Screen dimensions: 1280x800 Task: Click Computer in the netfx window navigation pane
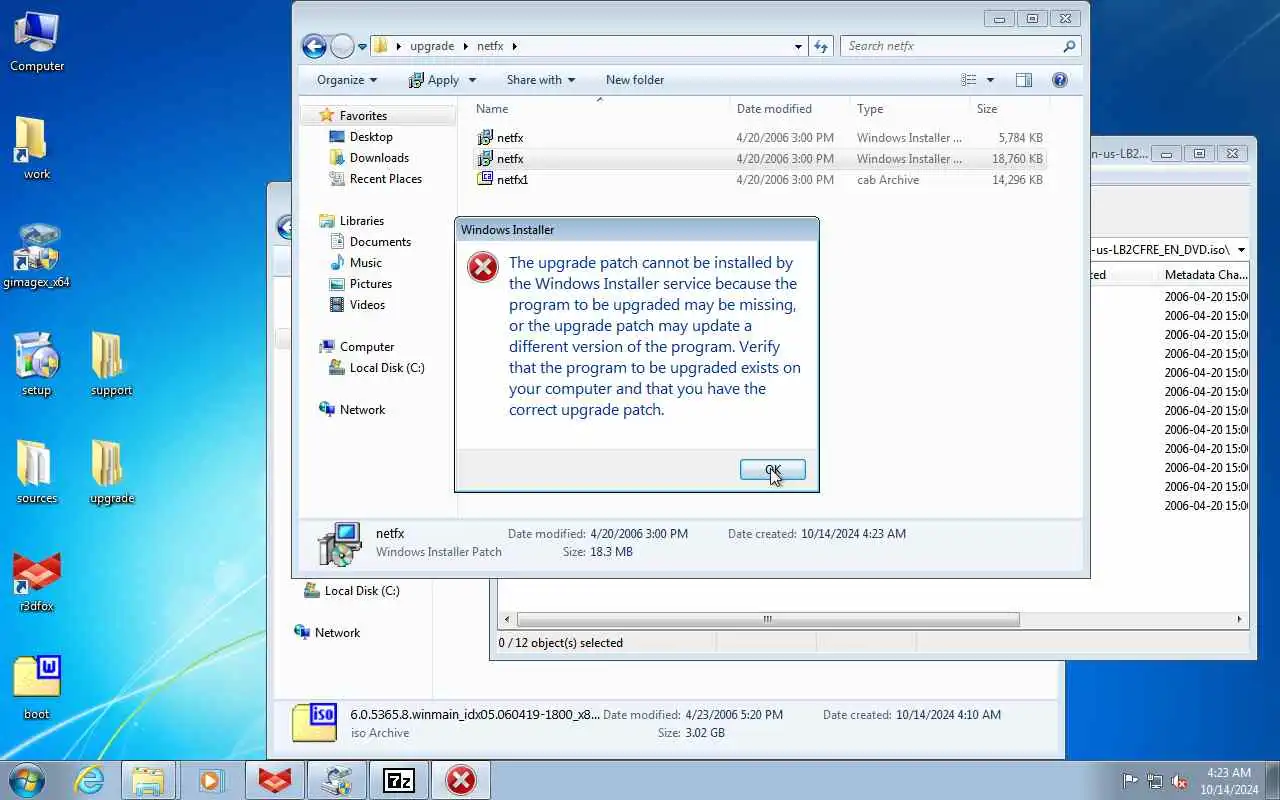367,347
